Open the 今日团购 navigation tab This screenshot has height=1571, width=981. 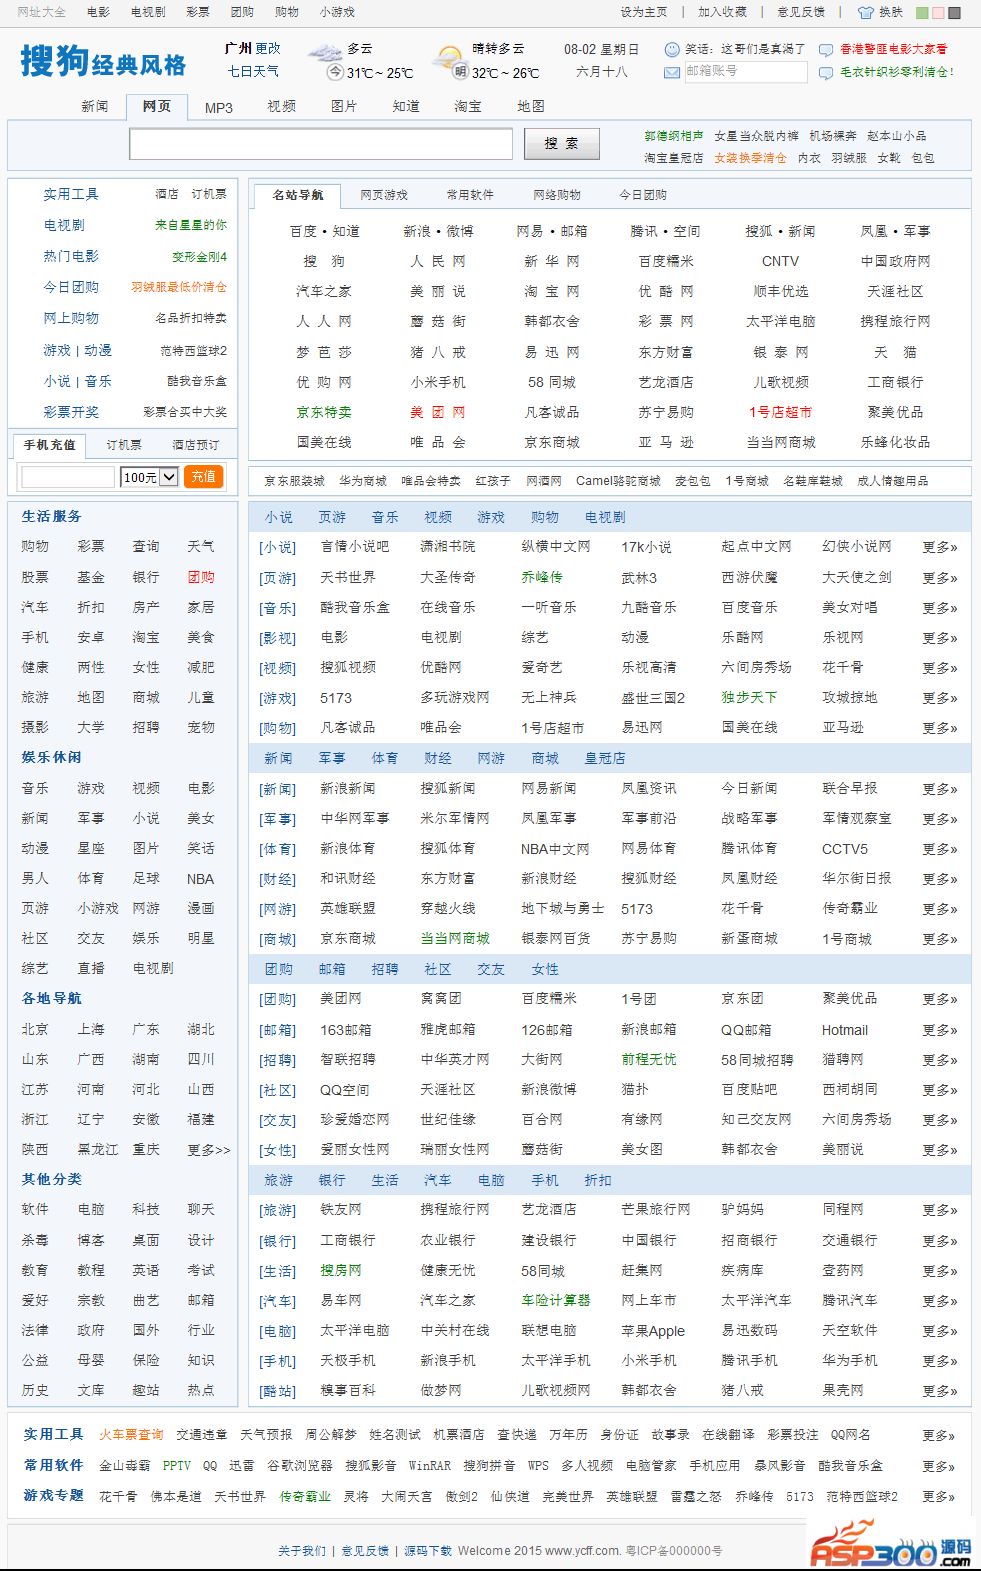tap(643, 195)
